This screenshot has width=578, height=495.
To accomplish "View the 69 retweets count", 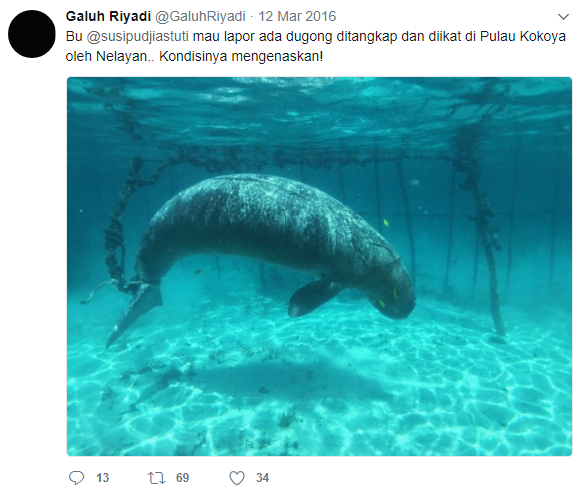I will click(x=182, y=478).
